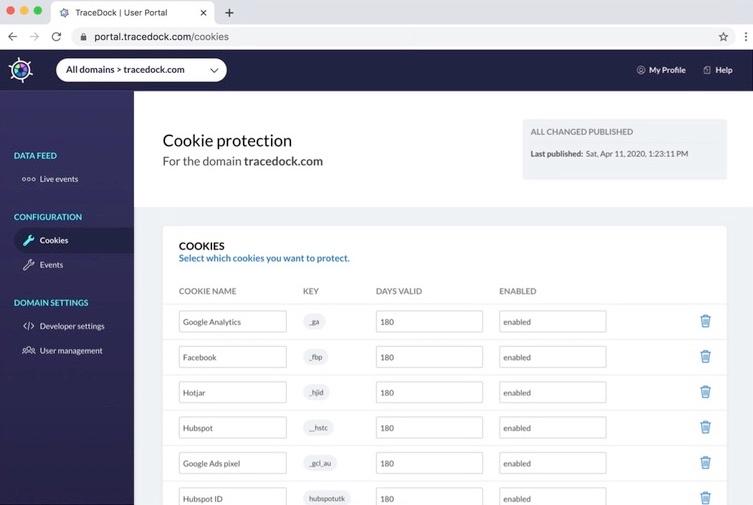Go to Live events
This screenshot has width=753, height=505.
pos(49,179)
